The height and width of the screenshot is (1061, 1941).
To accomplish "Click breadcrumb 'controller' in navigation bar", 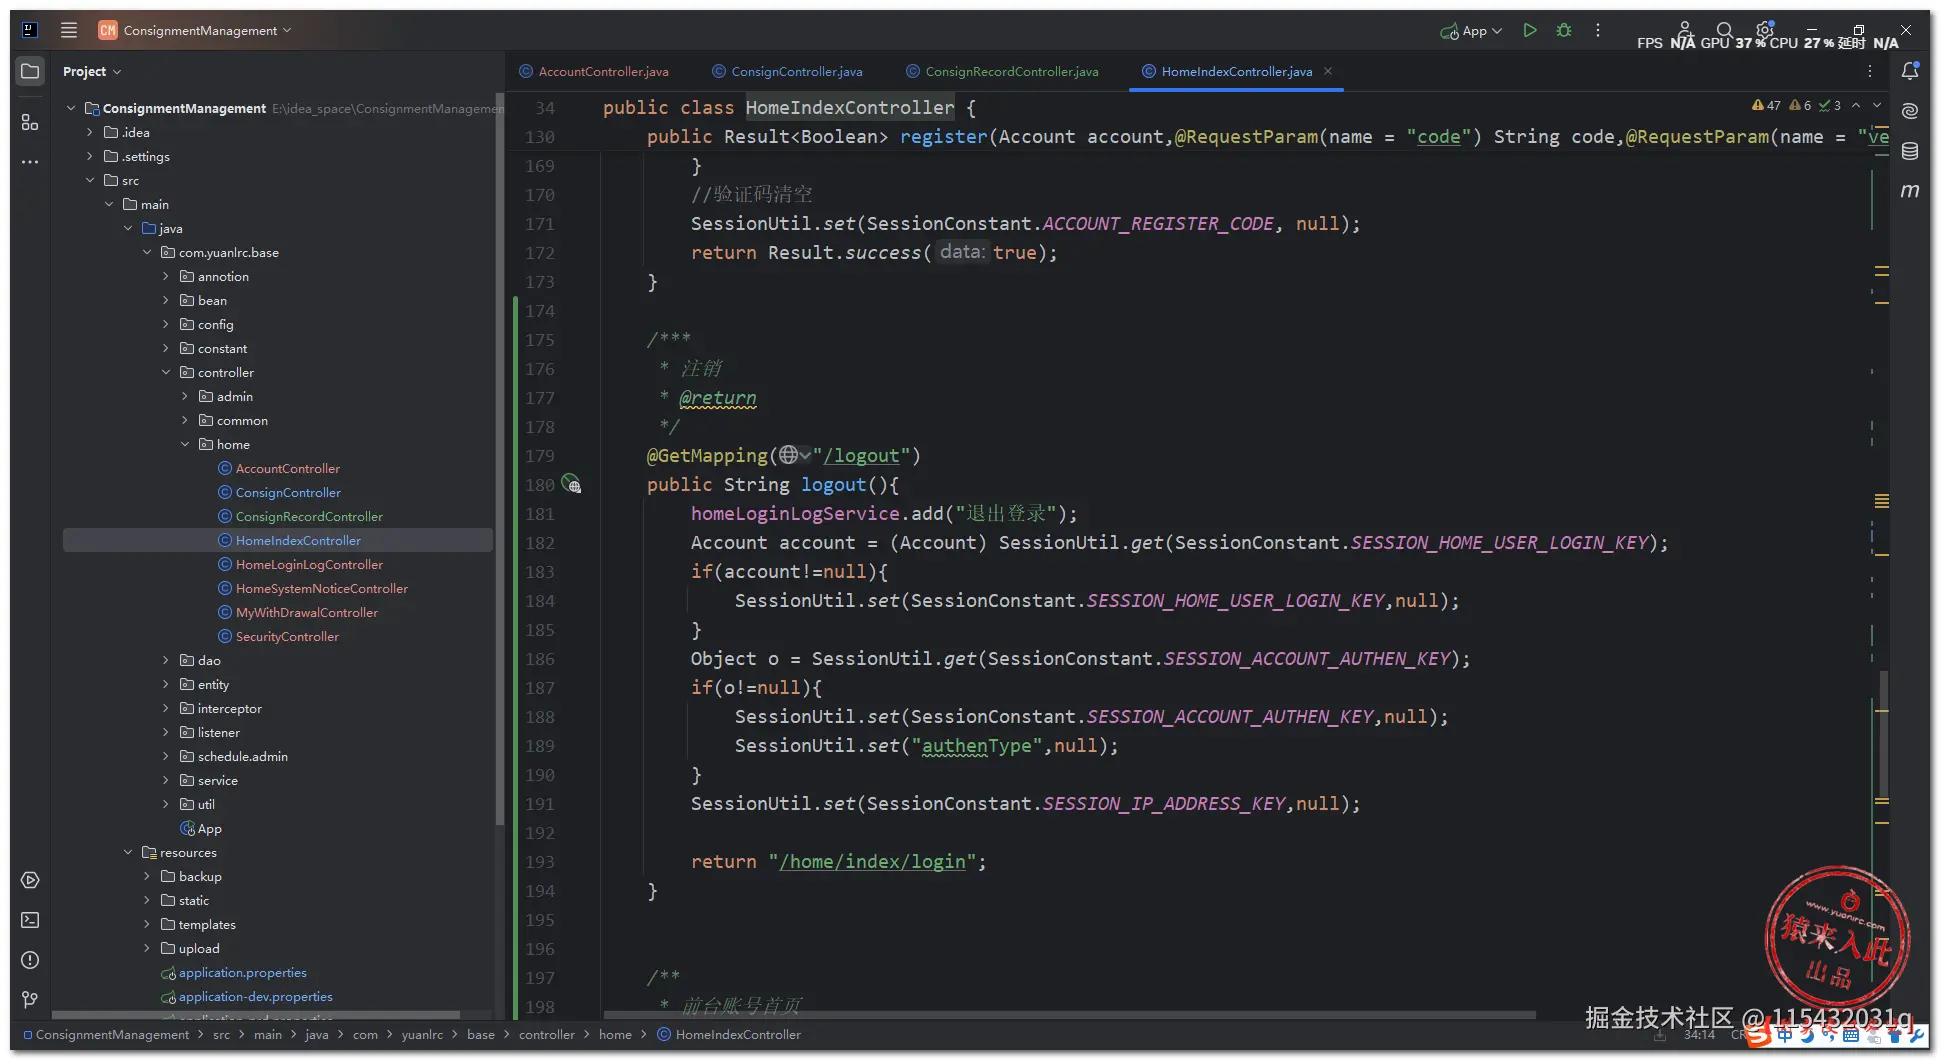I will point(547,1034).
